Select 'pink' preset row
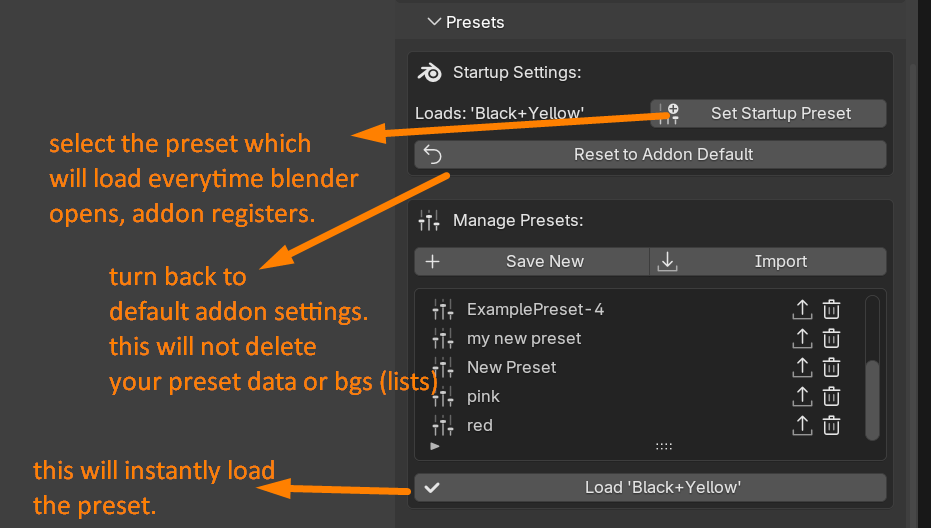931x528 pixels. pyautogui.click(x=638, y=397)
